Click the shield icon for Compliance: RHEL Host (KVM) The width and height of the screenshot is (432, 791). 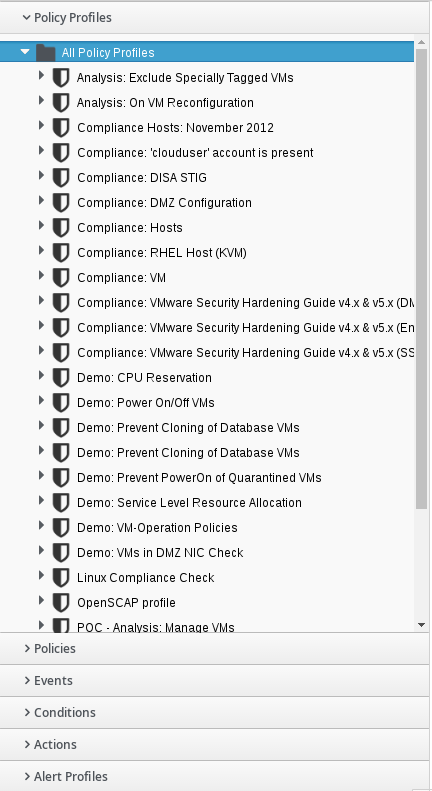pos(61,252)
